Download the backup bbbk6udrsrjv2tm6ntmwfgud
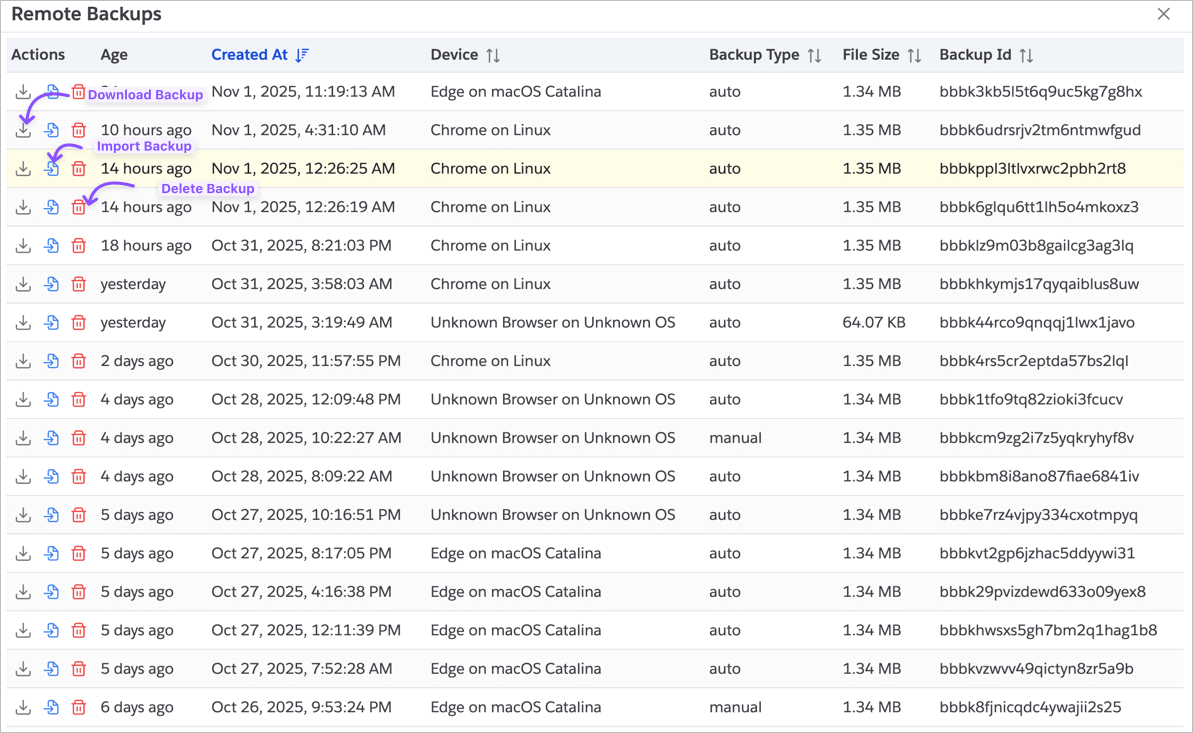 click(x=23, y=130)
